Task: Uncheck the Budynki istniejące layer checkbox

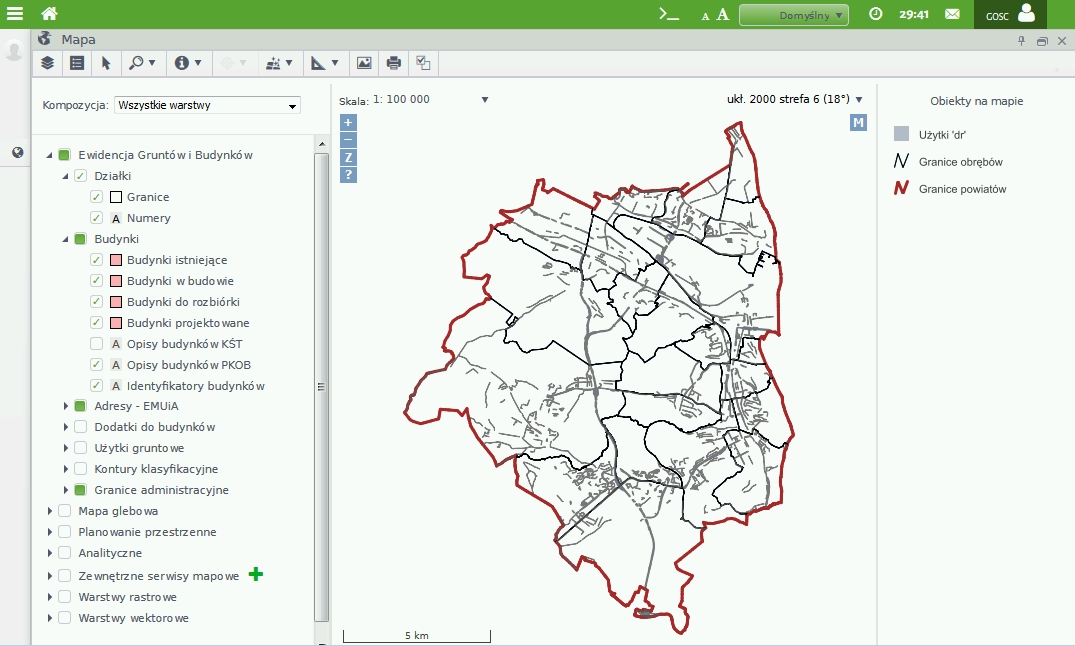Action: coord(96,260)
